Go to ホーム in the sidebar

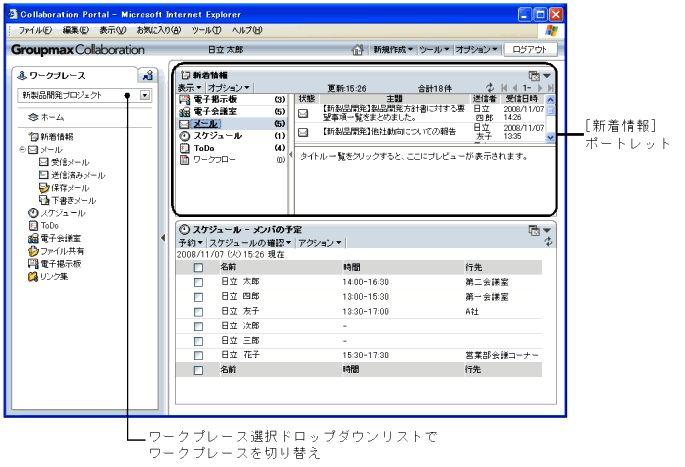point(46,117)
